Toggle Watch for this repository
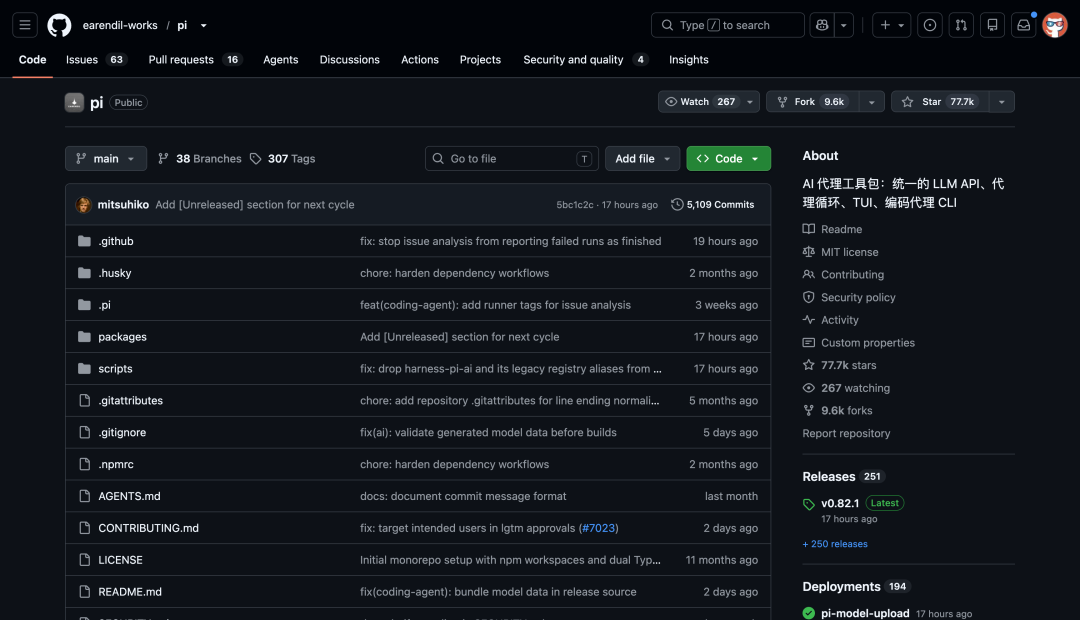 tap(700, 102)
